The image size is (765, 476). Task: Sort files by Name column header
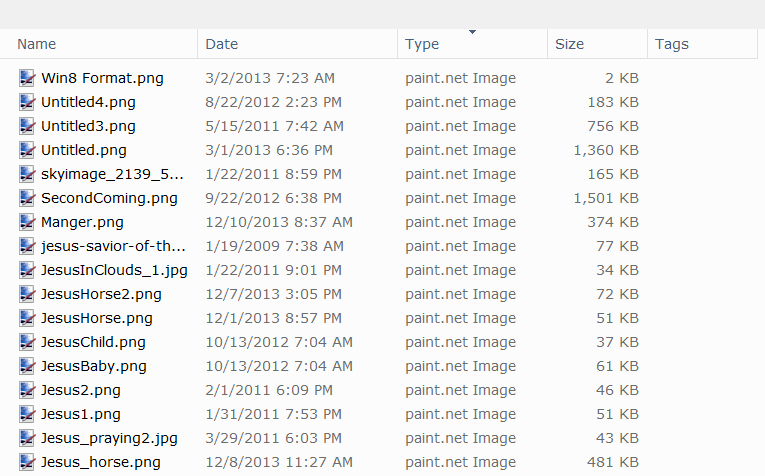pos(37,44)
